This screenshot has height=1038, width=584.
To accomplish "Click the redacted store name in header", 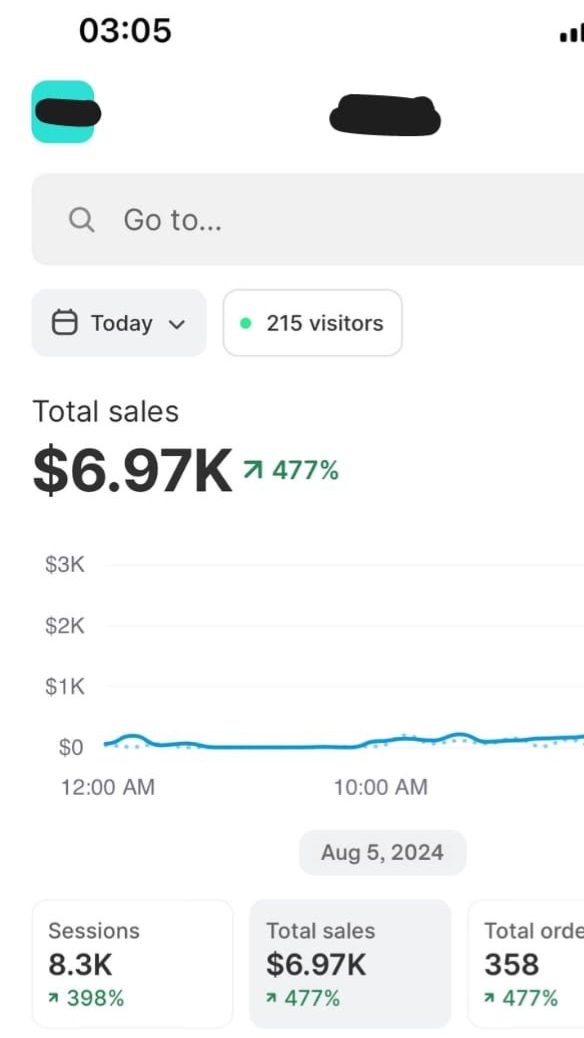I will coord(385,115).
